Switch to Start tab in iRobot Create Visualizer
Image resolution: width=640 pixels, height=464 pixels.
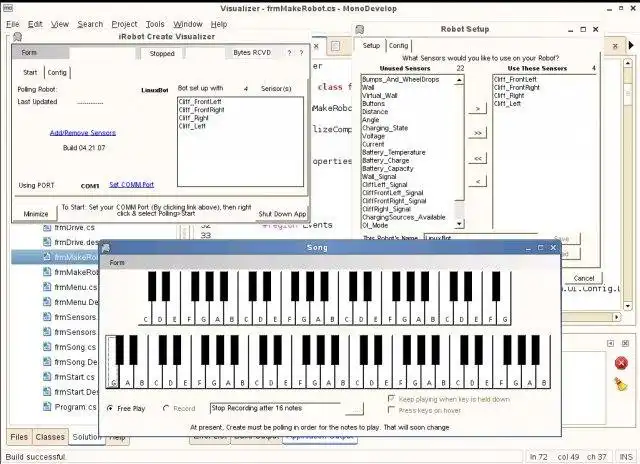click(30, 73)
